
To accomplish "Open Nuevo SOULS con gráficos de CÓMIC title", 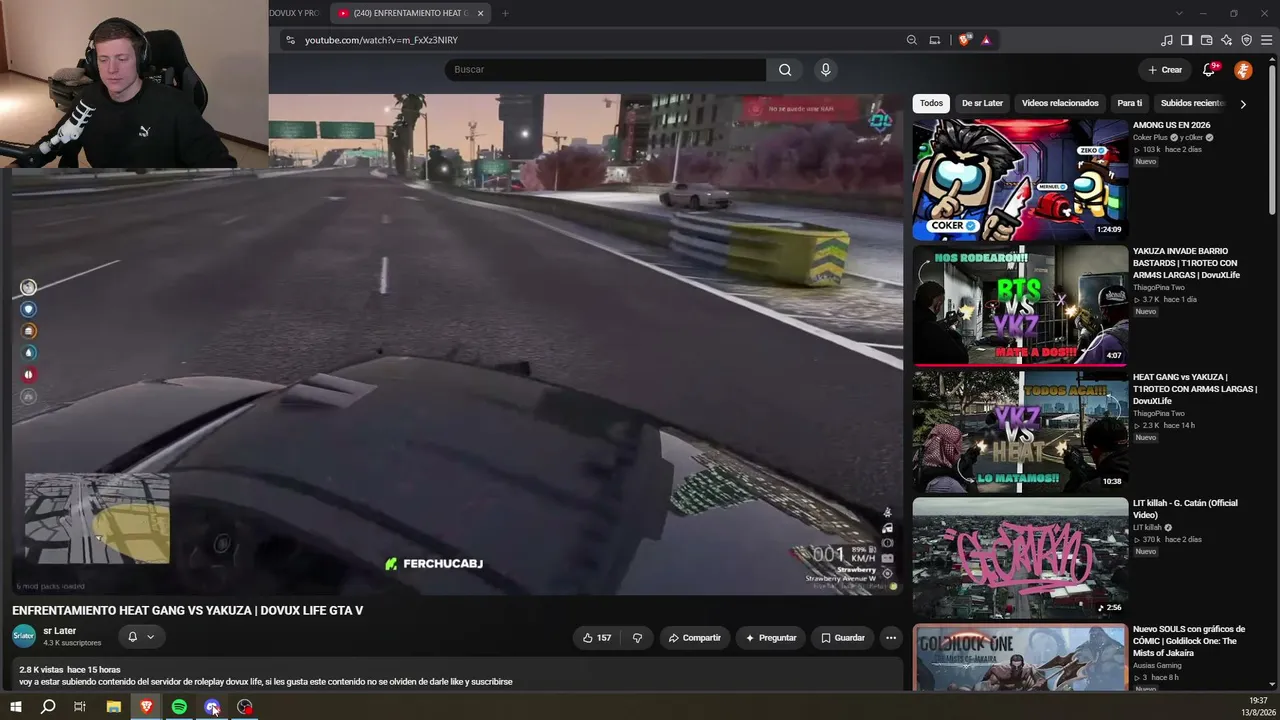I will (1189, 641).
